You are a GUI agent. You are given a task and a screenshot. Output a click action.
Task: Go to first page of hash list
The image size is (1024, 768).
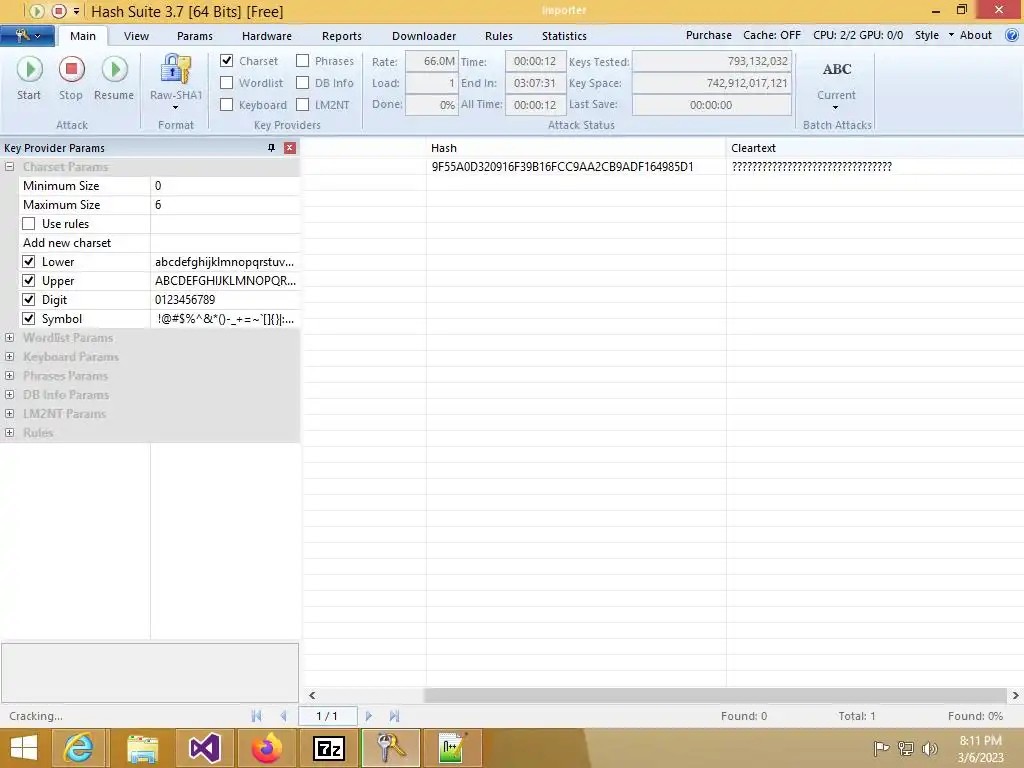click(256, 716)
